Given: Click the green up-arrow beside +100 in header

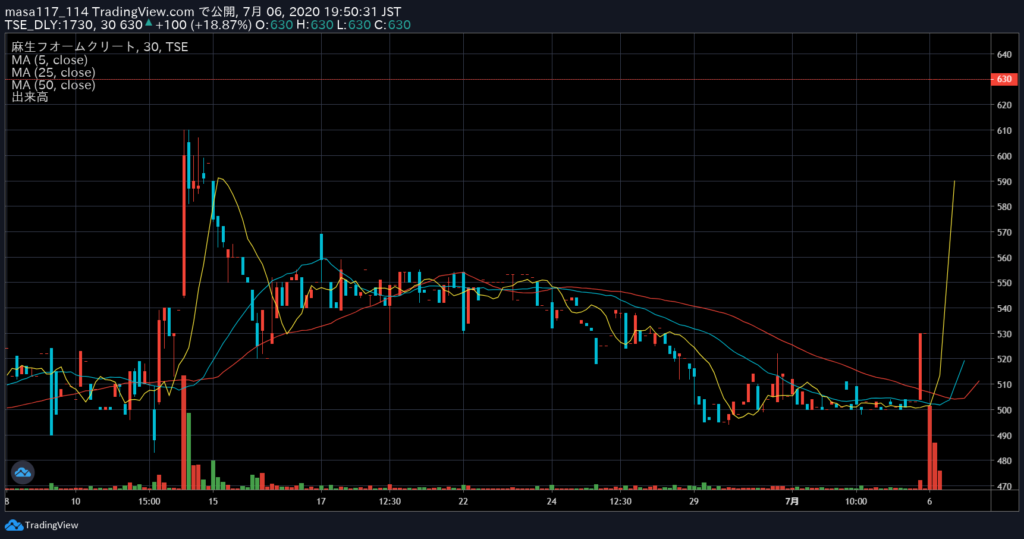Looking at the screenshot, I should coord(148,23).
